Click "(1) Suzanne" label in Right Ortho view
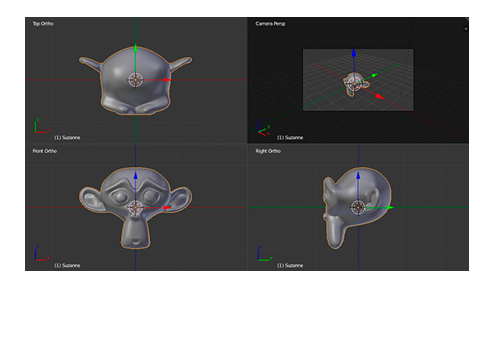480x360 pixels. coord(290,265)
